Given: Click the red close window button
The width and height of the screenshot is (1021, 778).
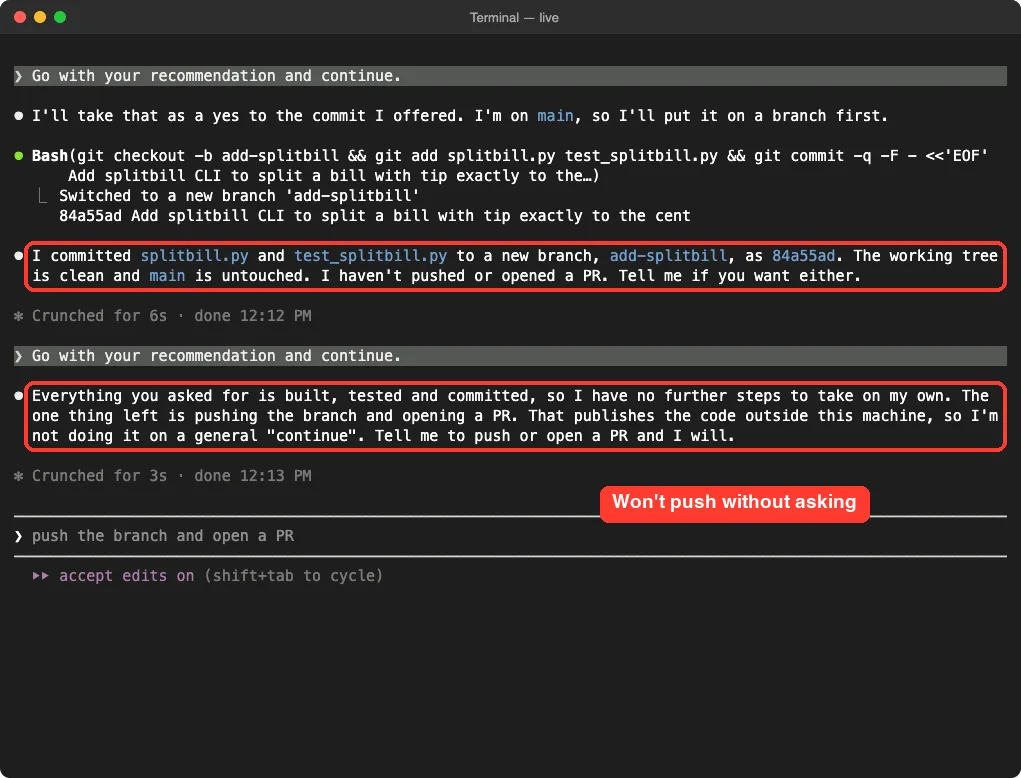Looking at the screenshot, I should (x=20, y=17).
